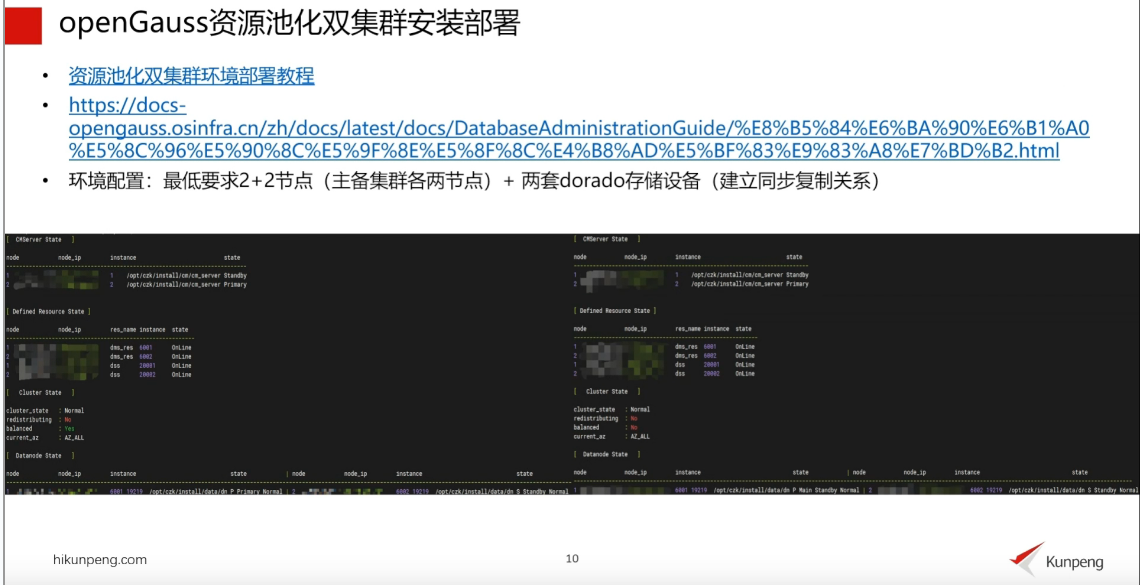Image resolution: width=1140 pixels, height=585 pixels.
Task: Click the slide page number 10
Action: pyautogui.click(x=572, y=559)
